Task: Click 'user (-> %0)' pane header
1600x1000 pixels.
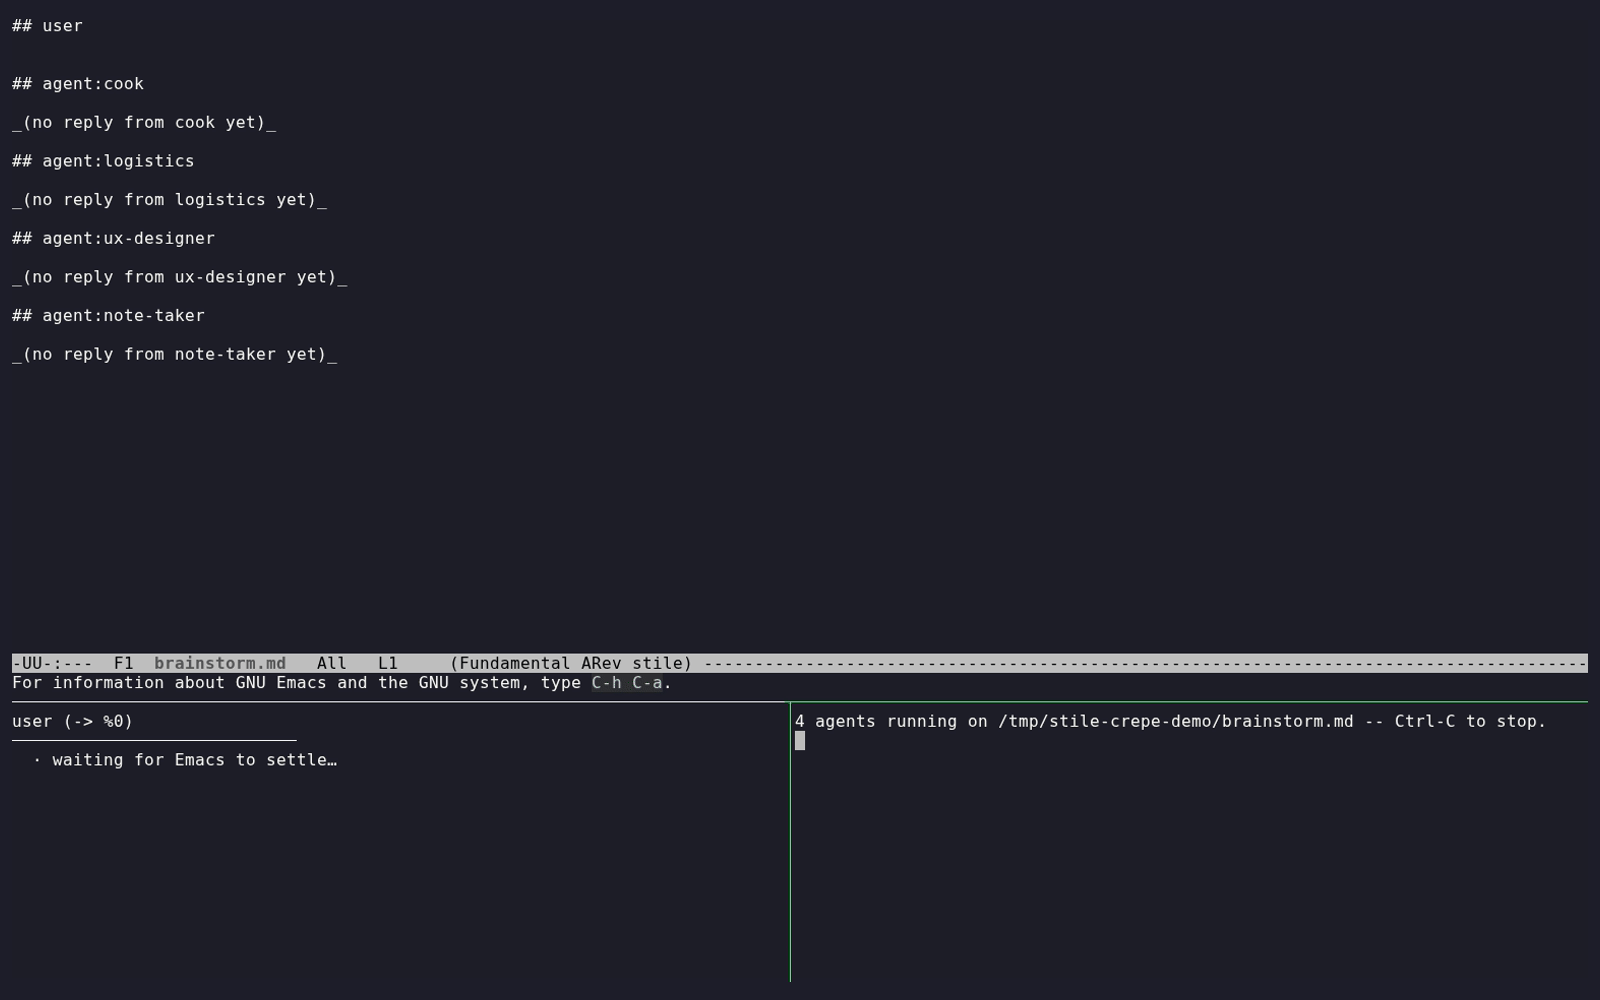Action: click(72, 721)
